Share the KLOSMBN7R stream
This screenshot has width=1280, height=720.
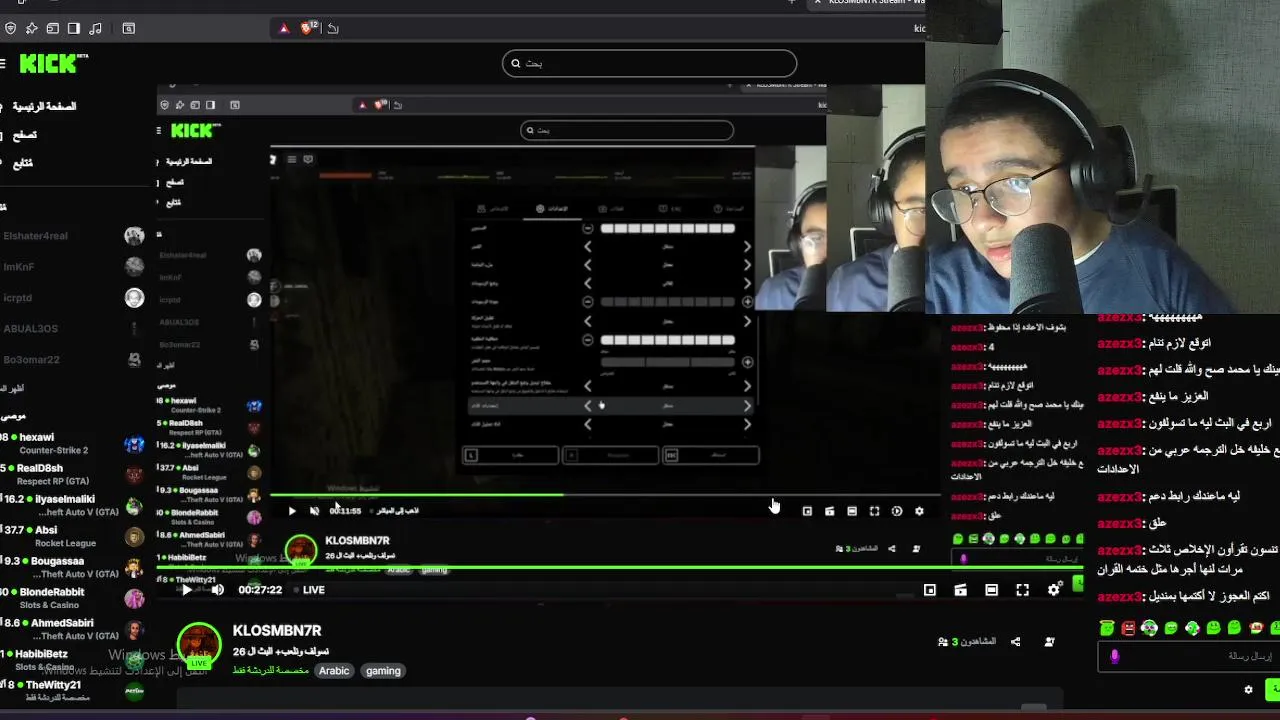pyautogui.click(x=1016, y=642)
